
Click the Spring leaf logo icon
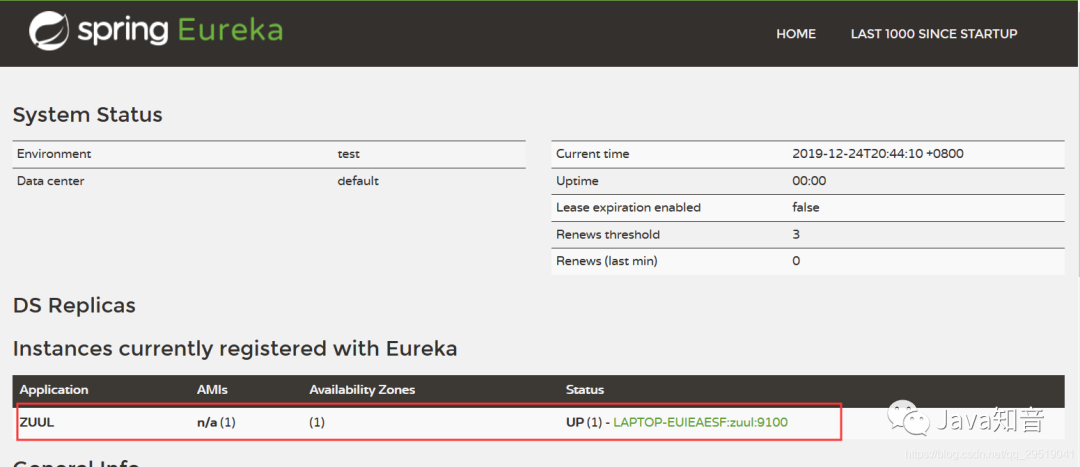click(48, 32)
